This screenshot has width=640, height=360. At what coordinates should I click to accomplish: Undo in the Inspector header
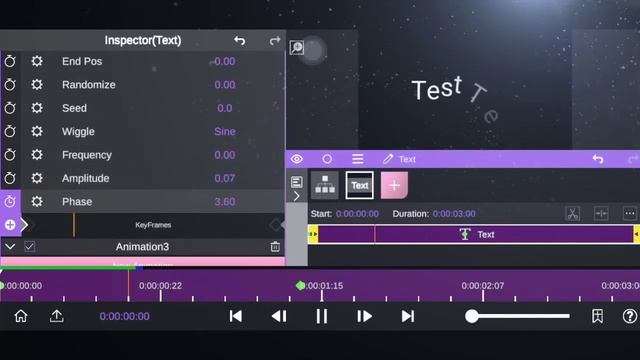[x=240, y=40]
